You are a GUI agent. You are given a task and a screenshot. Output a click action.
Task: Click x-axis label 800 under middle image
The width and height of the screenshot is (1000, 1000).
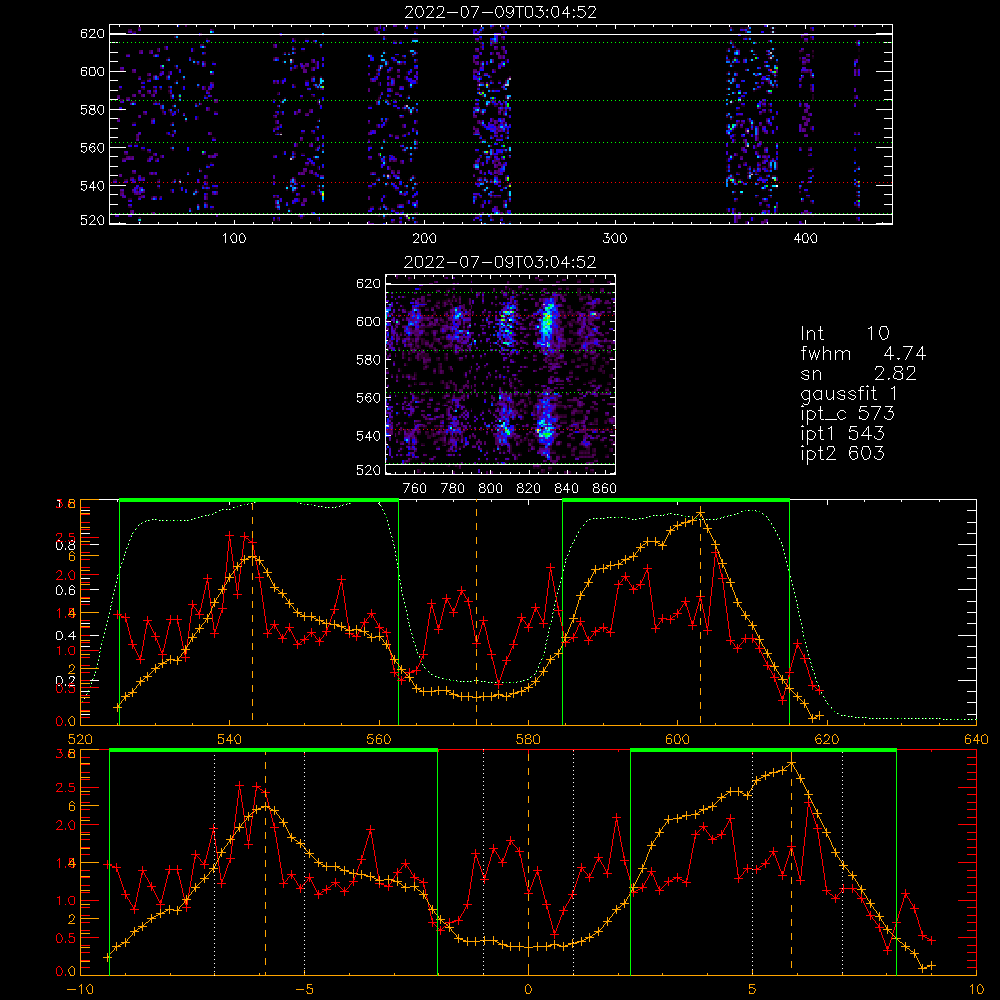490,489
